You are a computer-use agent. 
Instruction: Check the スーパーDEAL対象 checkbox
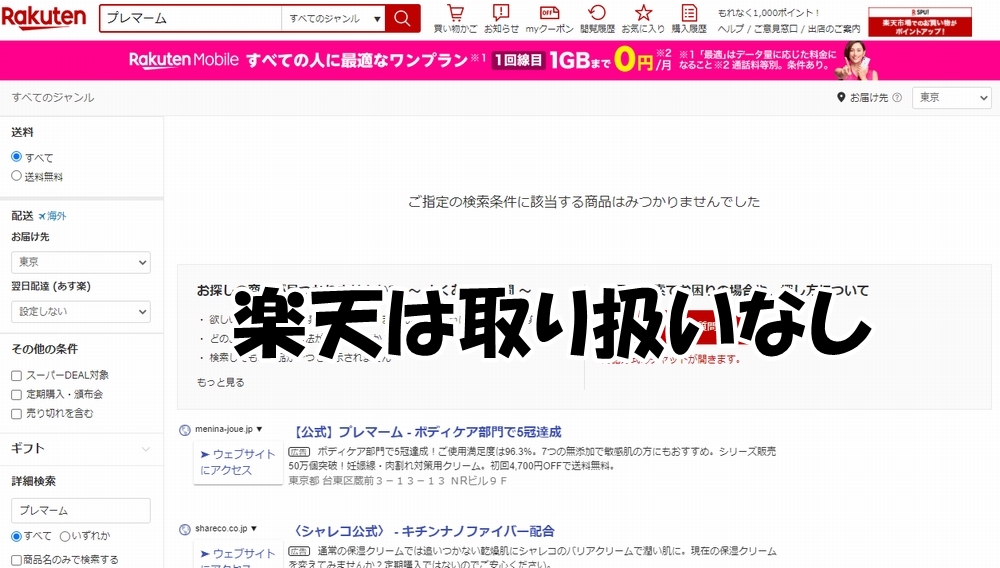coord(17,375)
